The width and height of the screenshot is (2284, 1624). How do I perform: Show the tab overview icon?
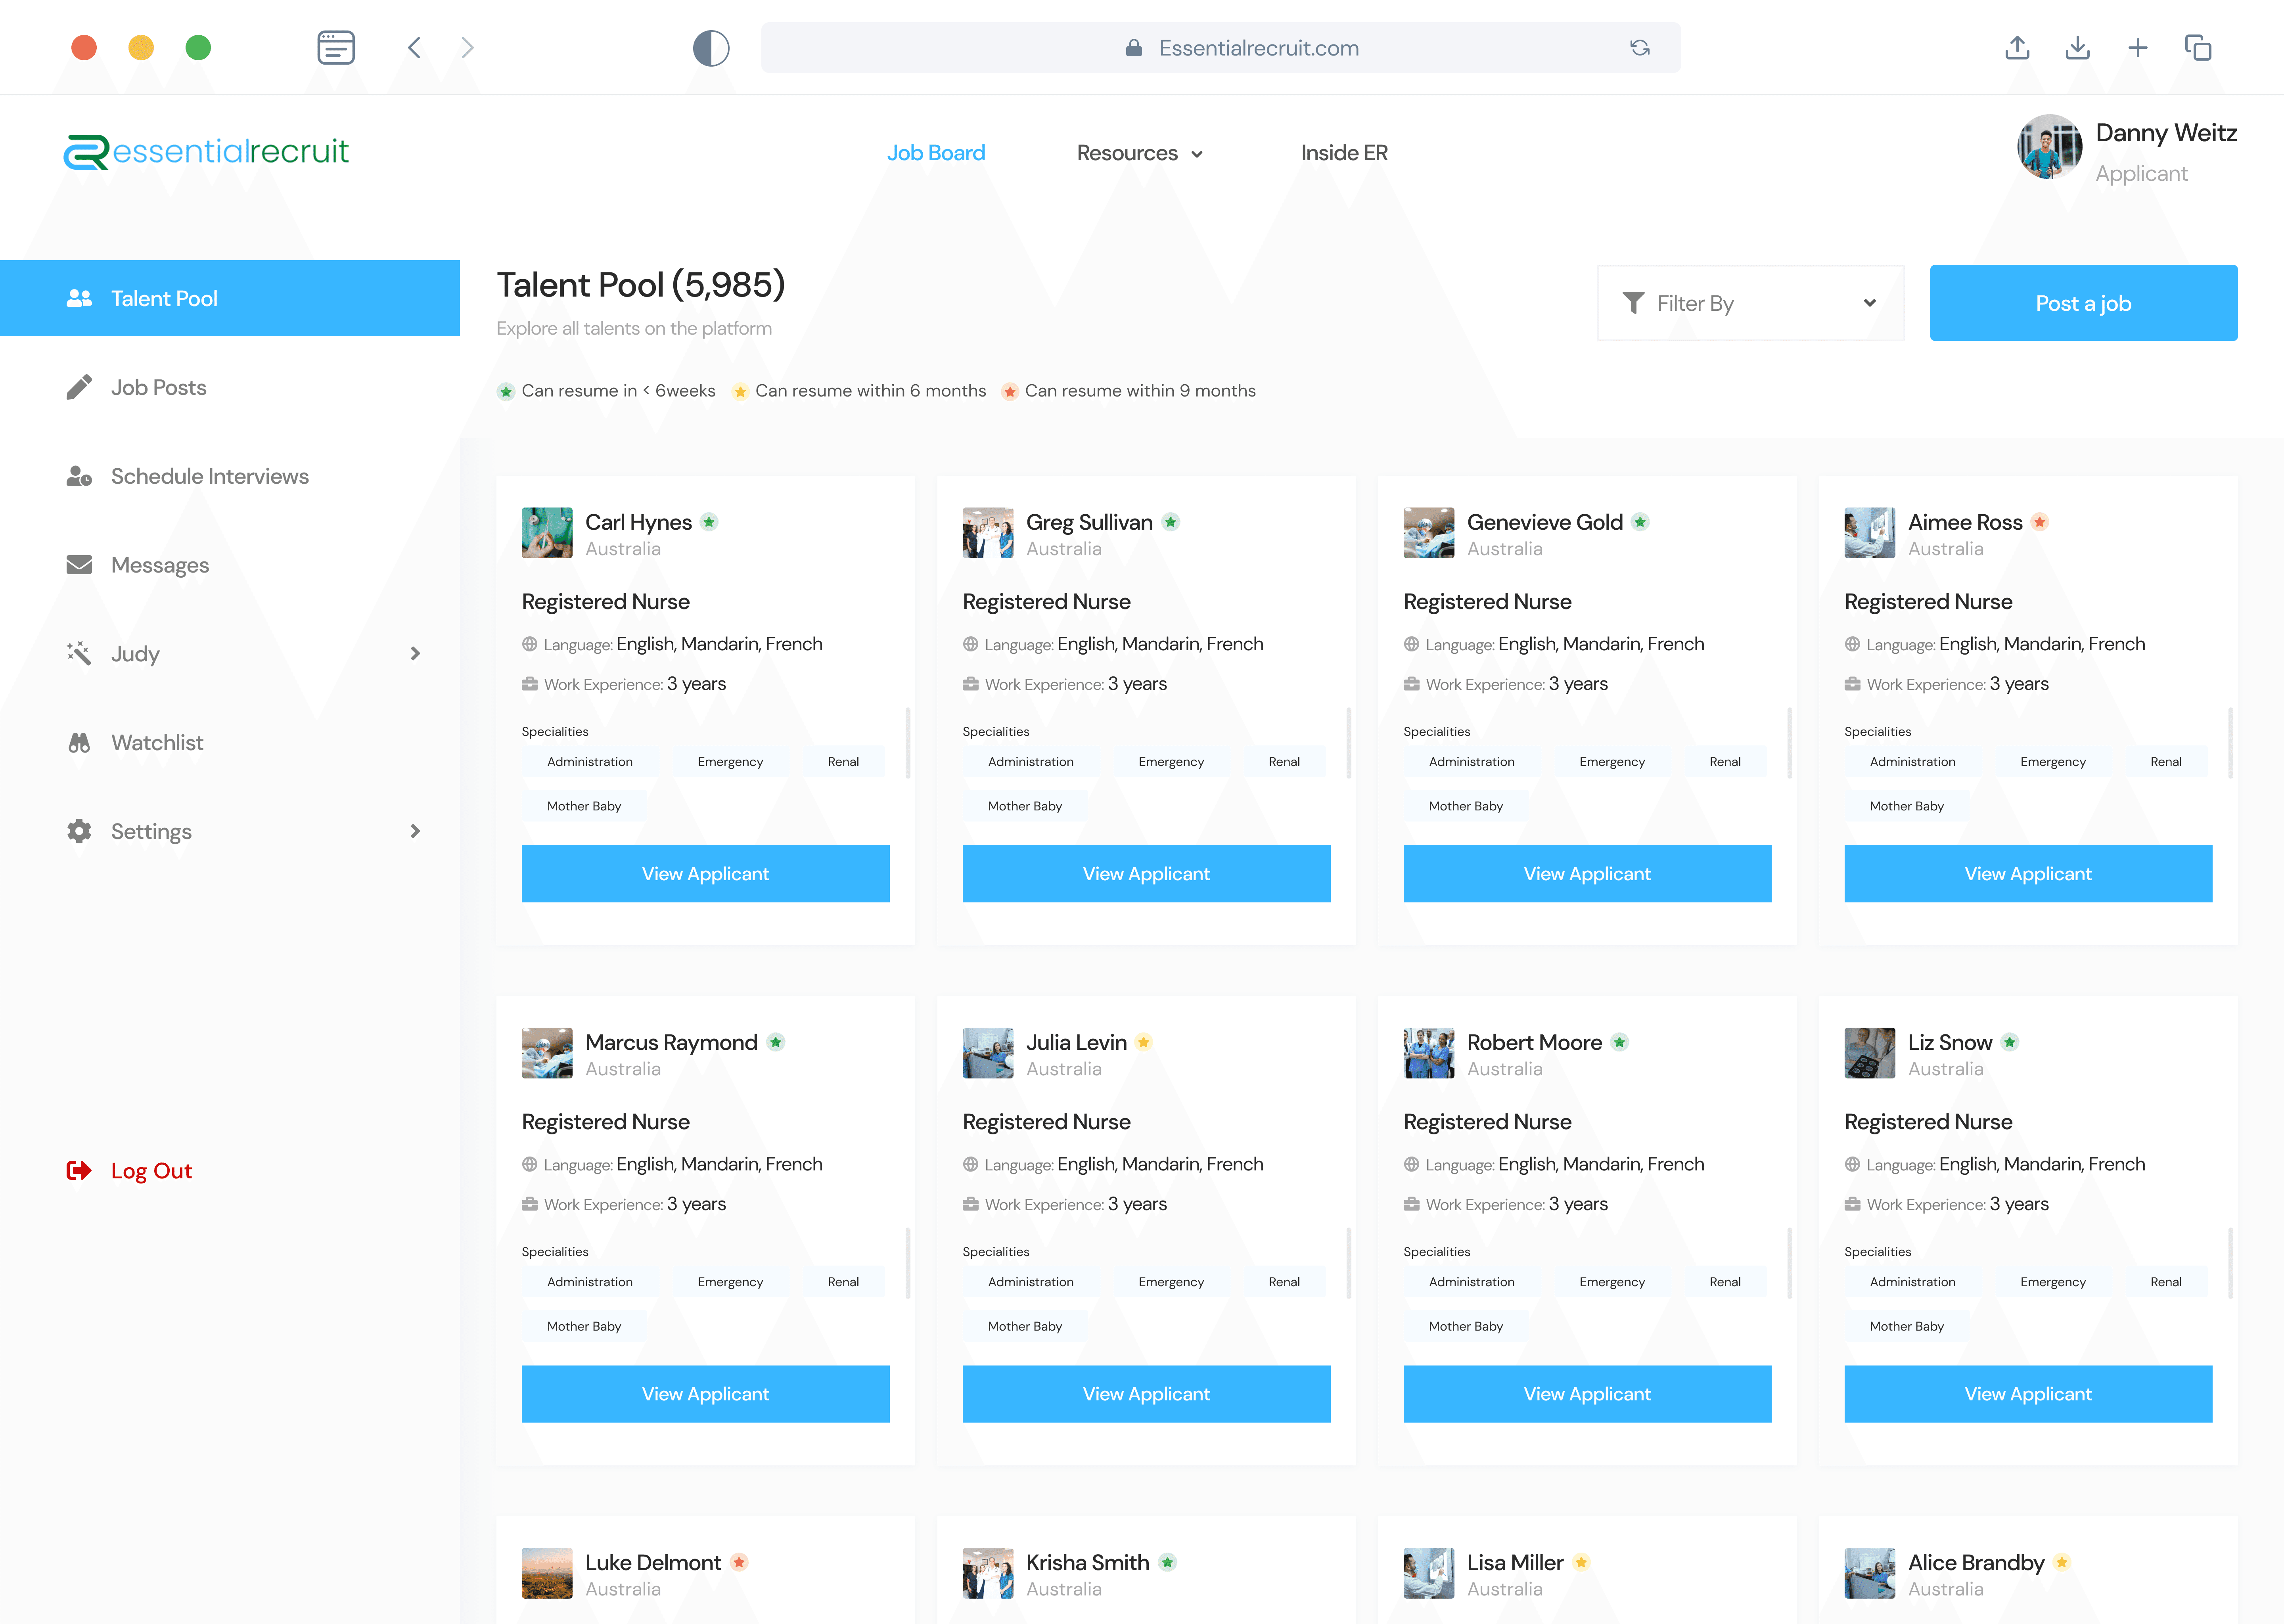coord(2198,47)
